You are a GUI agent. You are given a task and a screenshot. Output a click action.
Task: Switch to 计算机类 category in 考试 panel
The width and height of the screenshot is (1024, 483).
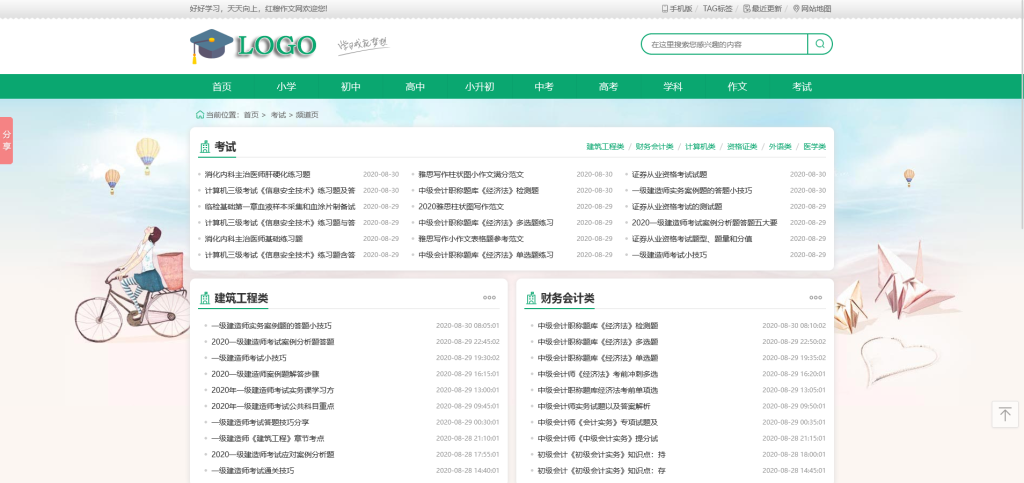tap(700, 147)
